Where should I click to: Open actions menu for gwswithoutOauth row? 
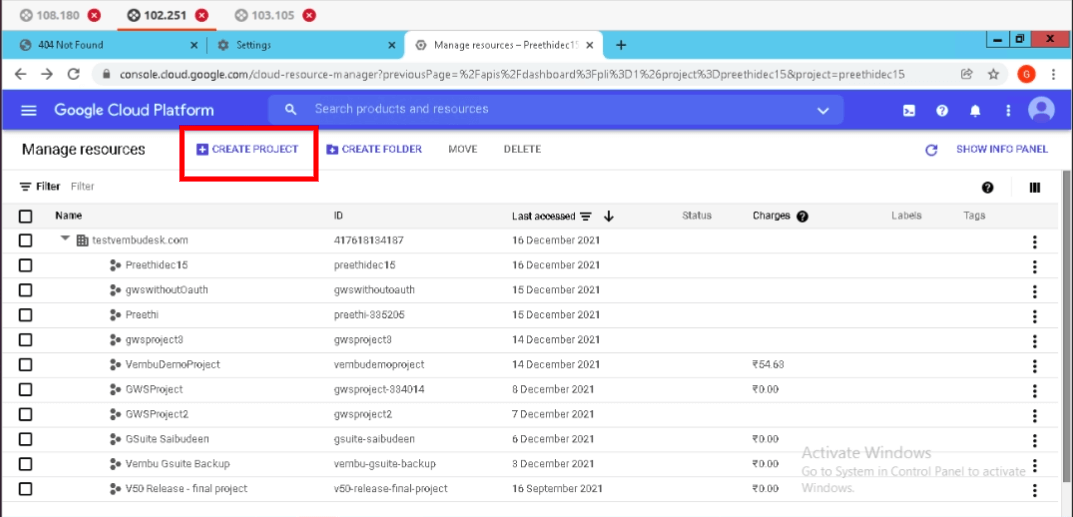coord(1035,291)
